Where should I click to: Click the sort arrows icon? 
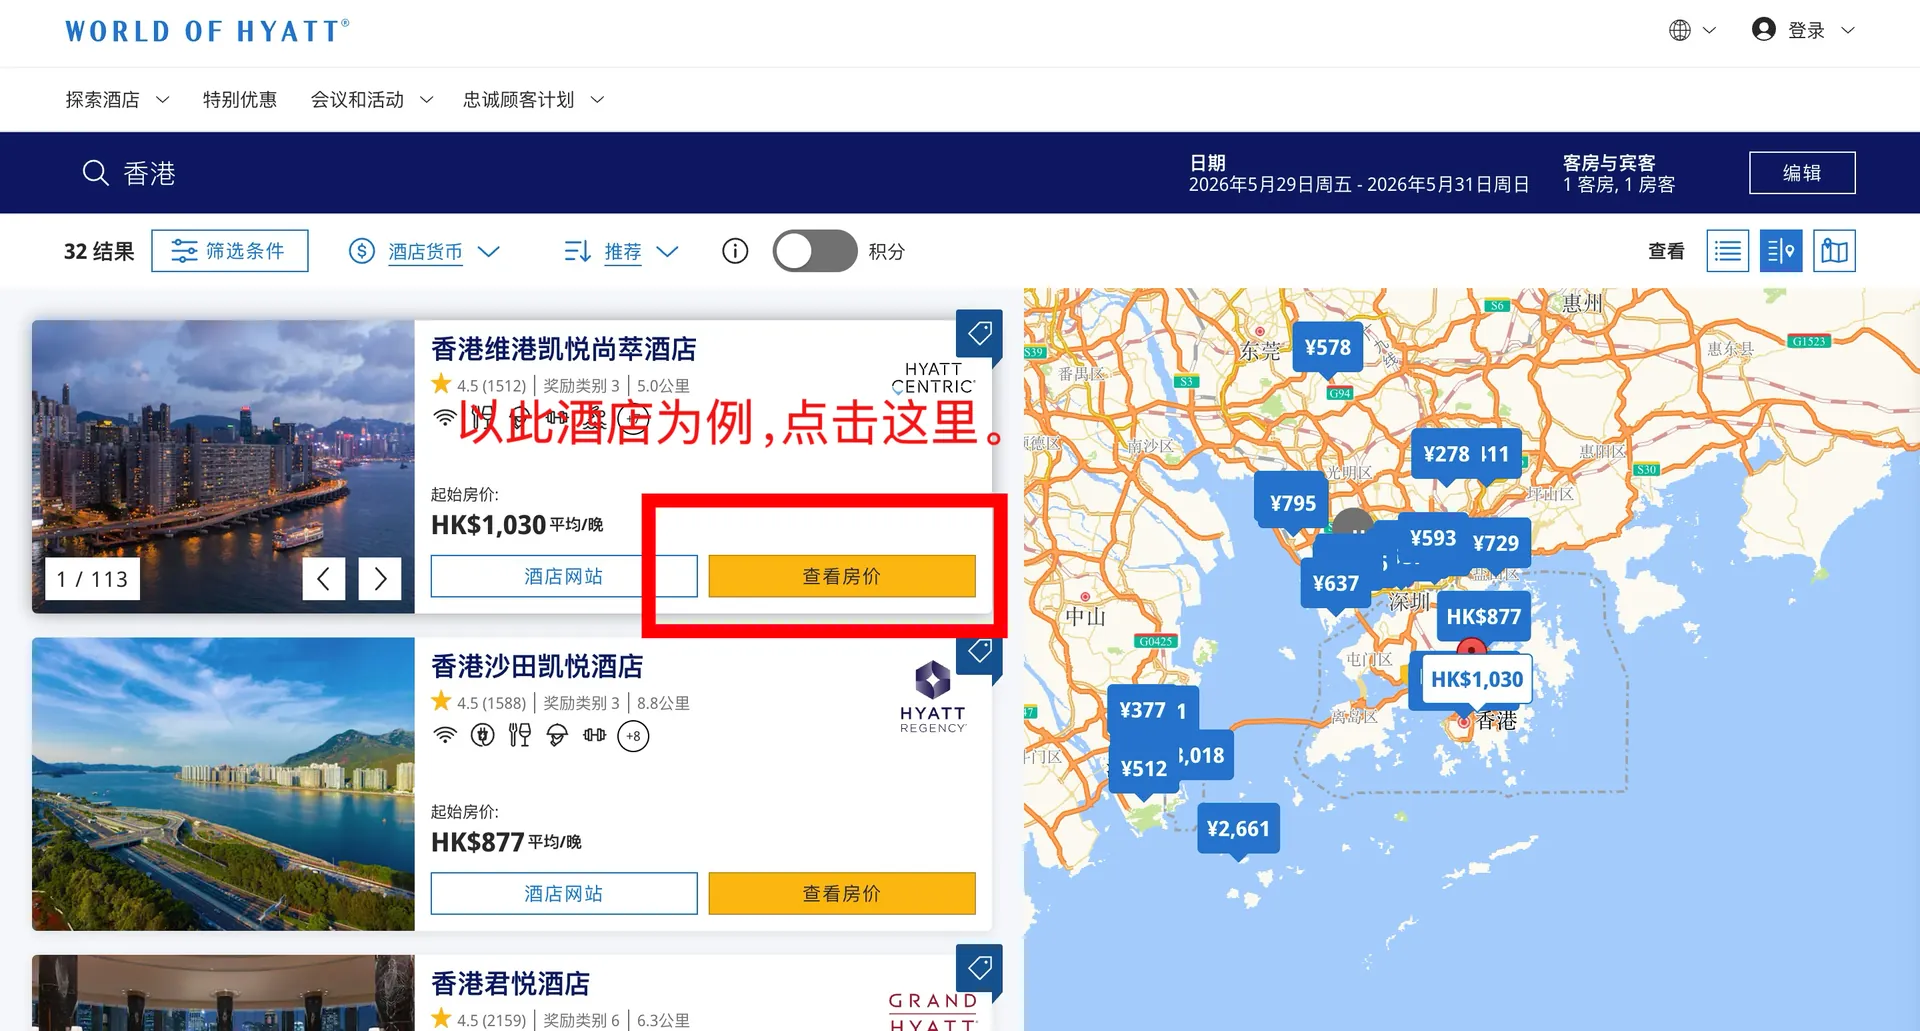577,251
